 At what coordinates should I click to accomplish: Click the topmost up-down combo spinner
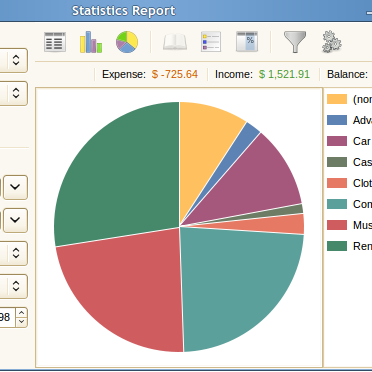coord(16,60)
